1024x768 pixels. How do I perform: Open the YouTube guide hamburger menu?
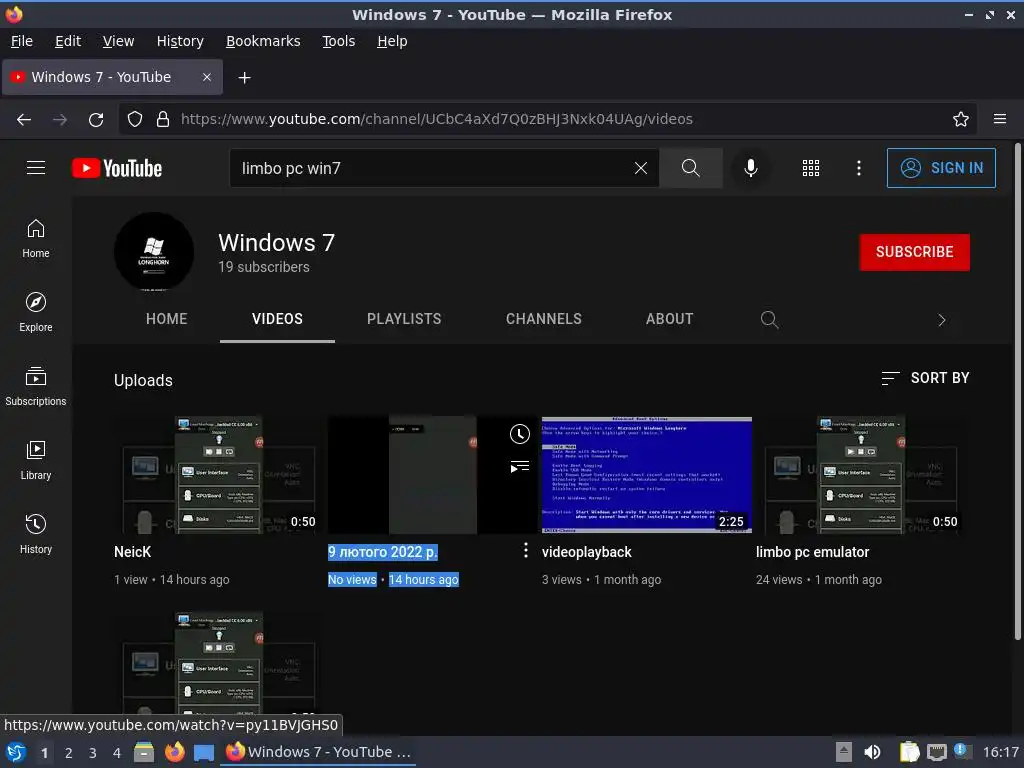36,168
